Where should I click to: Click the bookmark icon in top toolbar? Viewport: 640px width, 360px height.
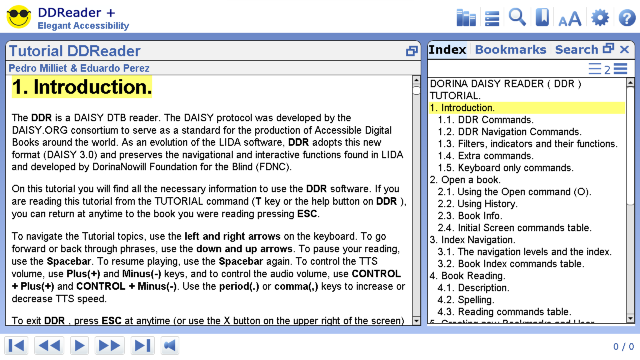(x=542, y=18)
